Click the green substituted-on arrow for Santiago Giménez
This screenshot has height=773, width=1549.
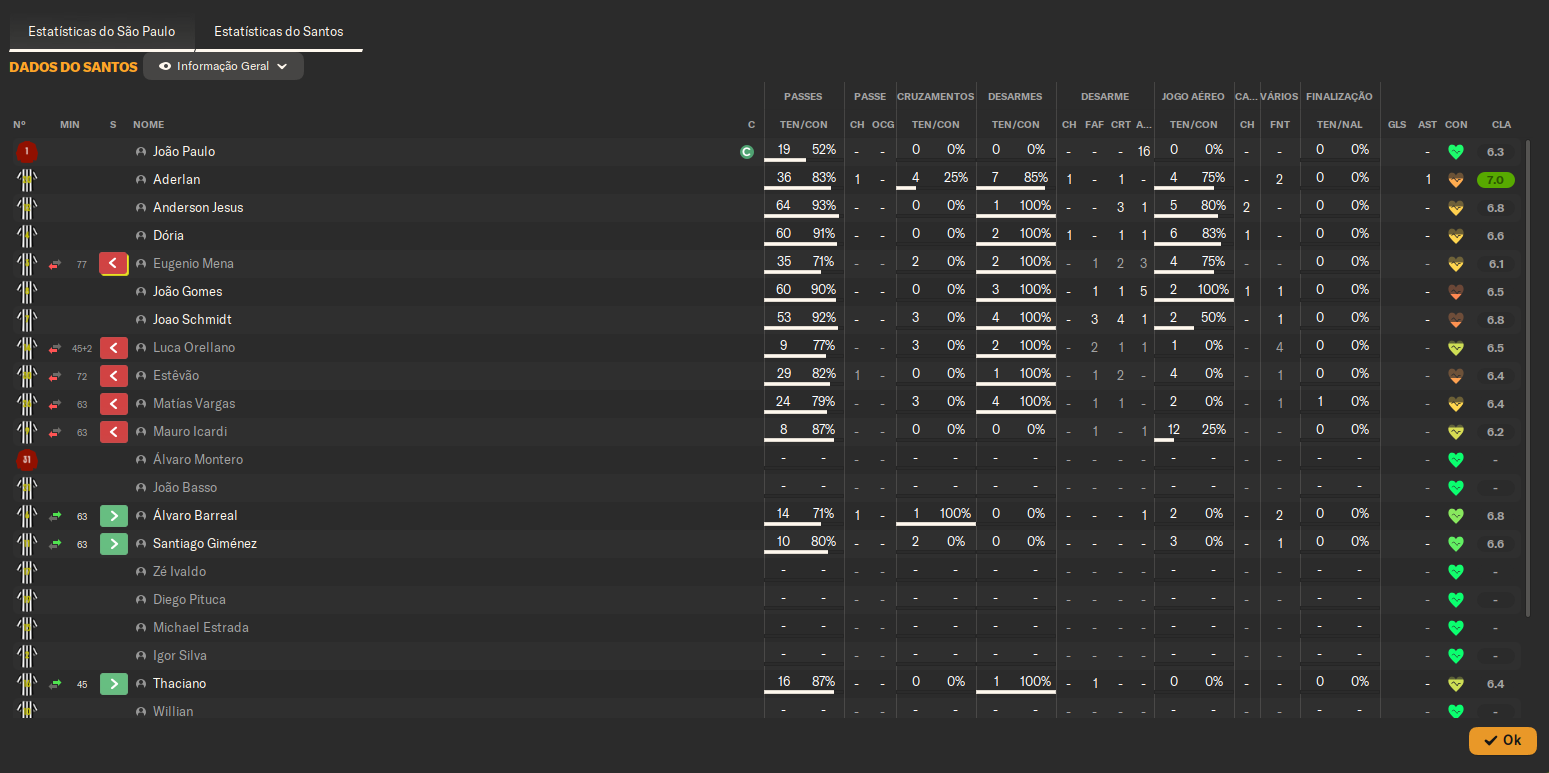(x=114, y=544)
